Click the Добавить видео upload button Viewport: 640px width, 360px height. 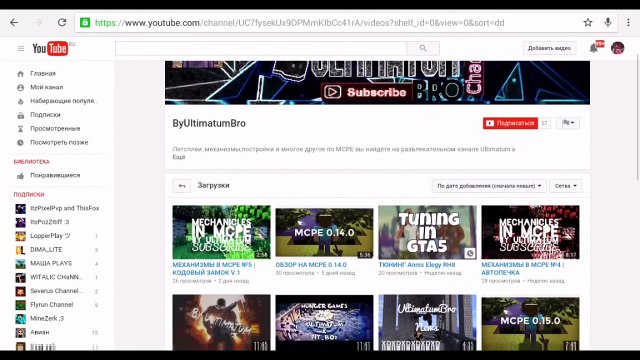pyautogui.click(x=549, y=48)
